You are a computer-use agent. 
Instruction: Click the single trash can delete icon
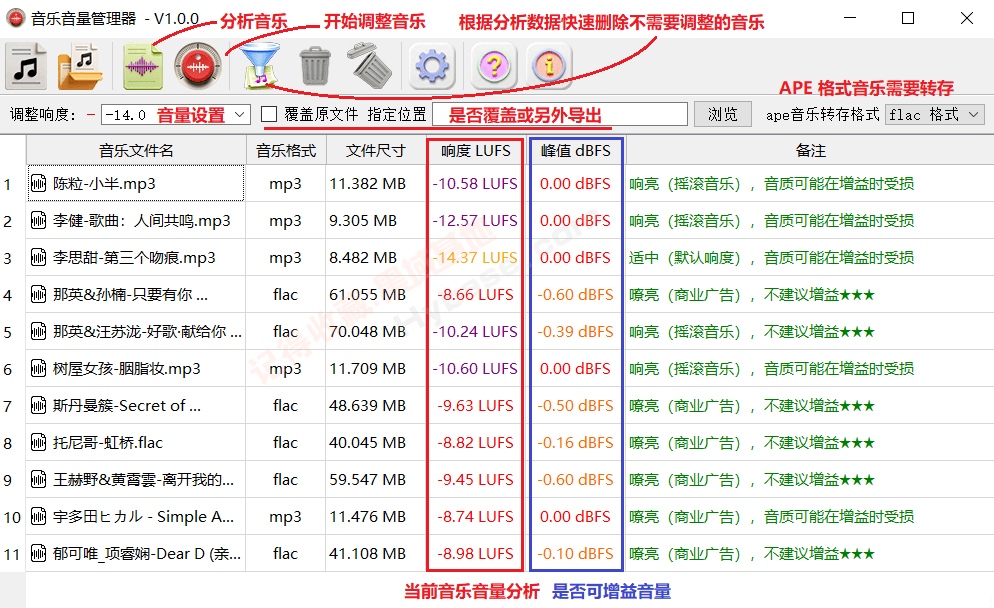point(315,66)
